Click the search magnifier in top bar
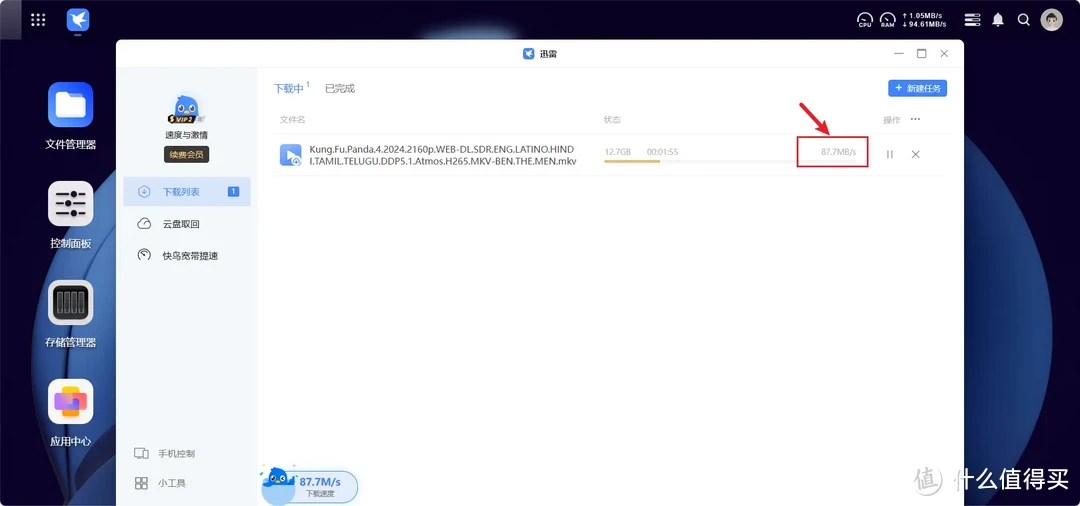Screen dimensions: 1080x506 [1024, 19]
